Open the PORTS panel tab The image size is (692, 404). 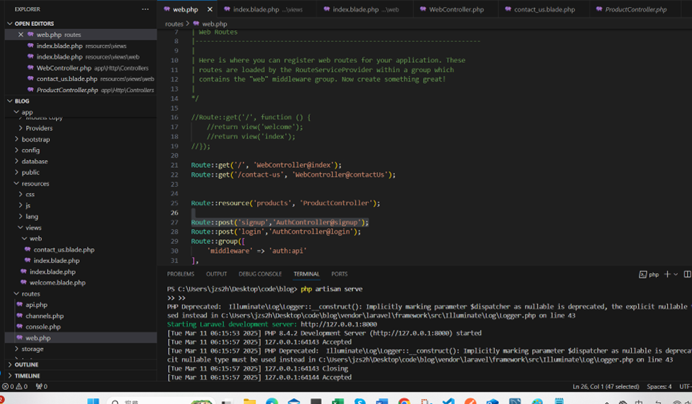click(x=339, y=274)
